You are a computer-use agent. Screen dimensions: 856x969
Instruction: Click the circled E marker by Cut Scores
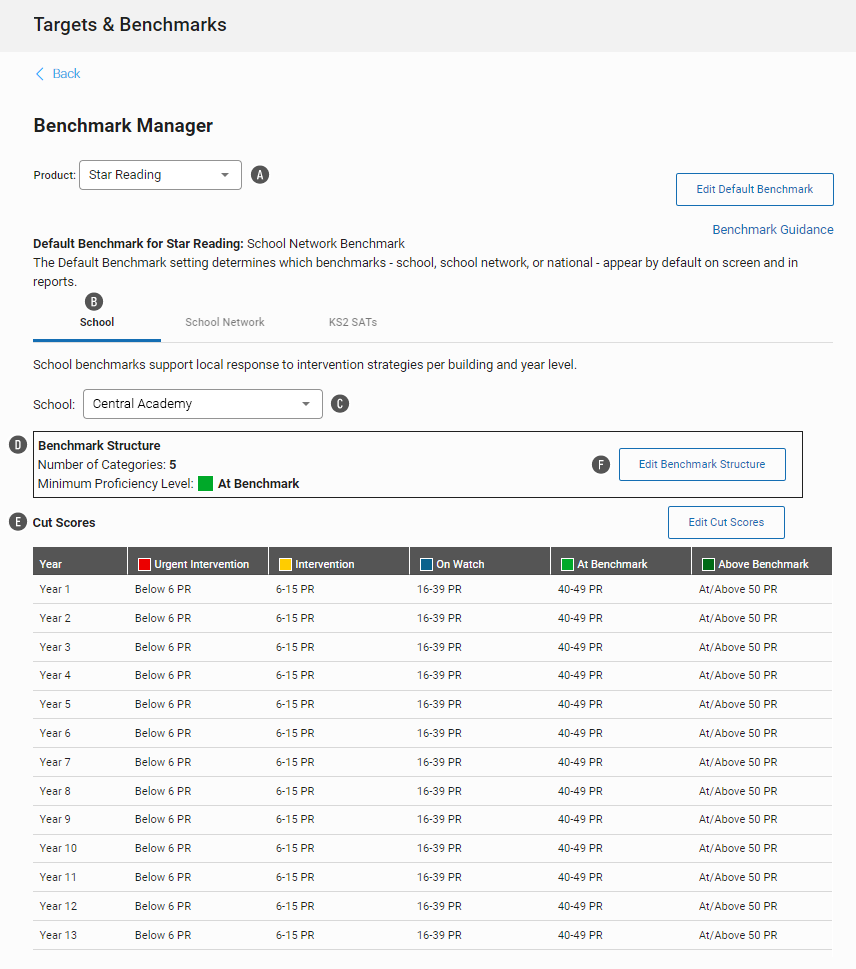[18, 522]
